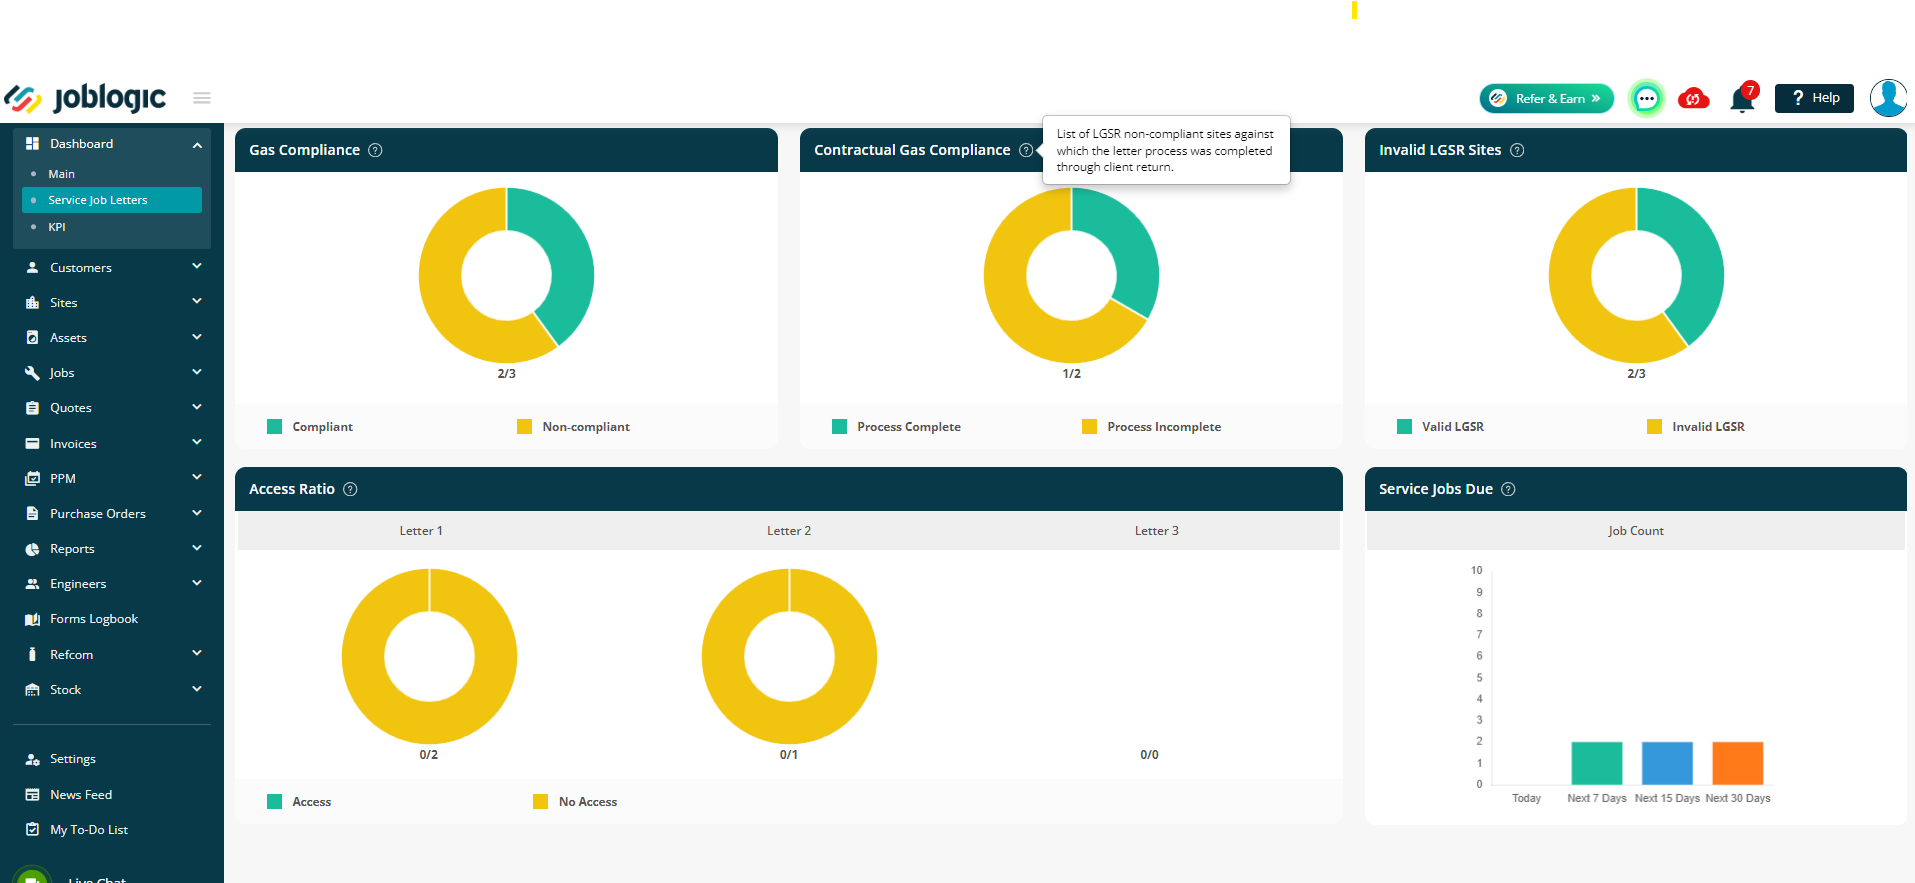Screen dimensions: 1915x883
Task: Expand the Quotes menu chevron
Action: tap(197, 407)
